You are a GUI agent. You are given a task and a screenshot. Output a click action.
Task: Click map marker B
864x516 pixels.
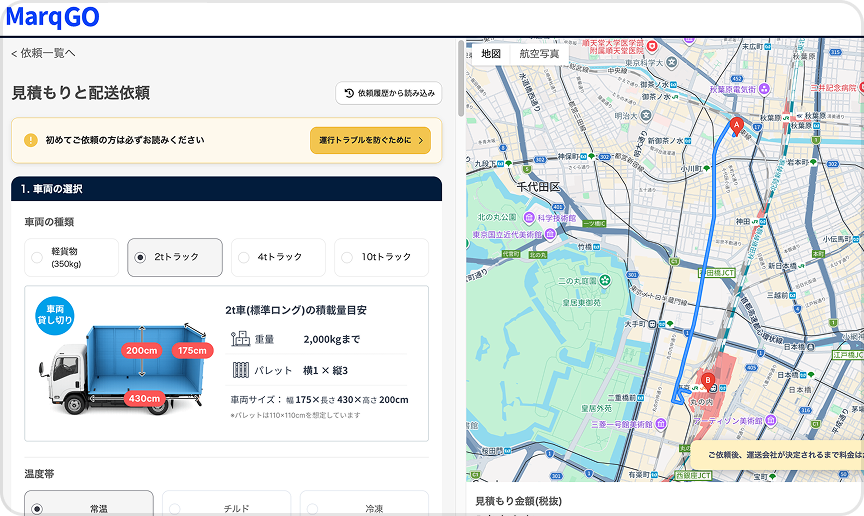(x=708, y=381)
